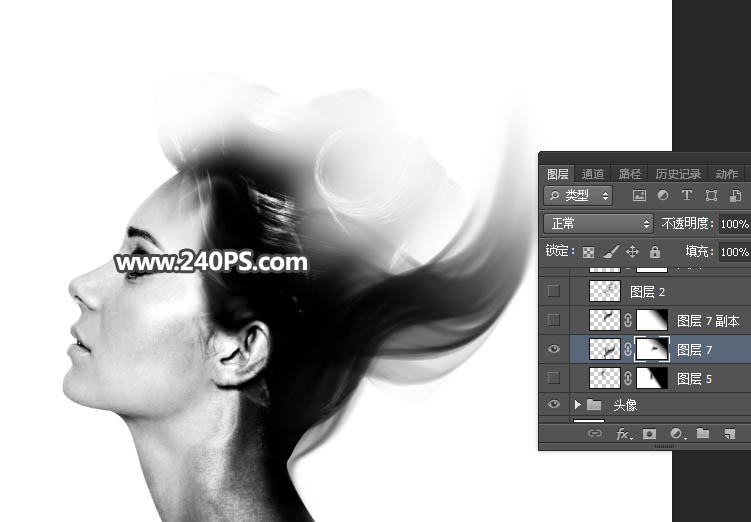Toggle mask link on 图层 7 副本
This screenshot has height=522, width=751.
[628, 320]
